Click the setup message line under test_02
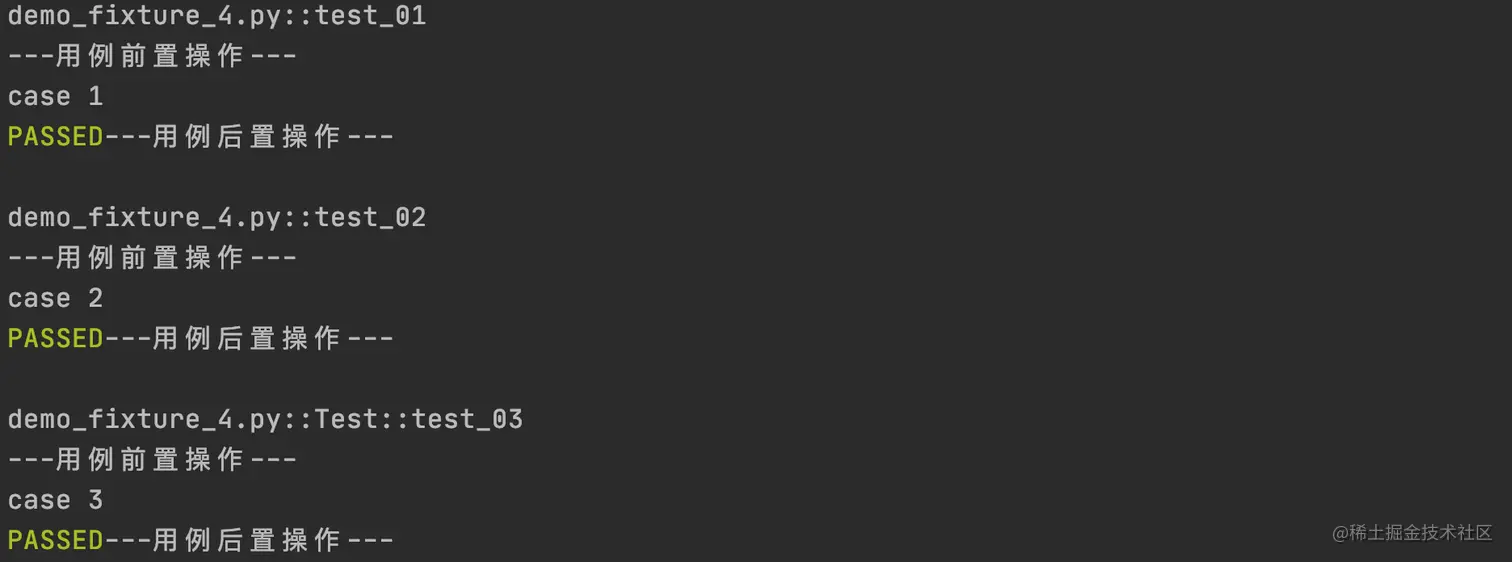 (152, 258)
